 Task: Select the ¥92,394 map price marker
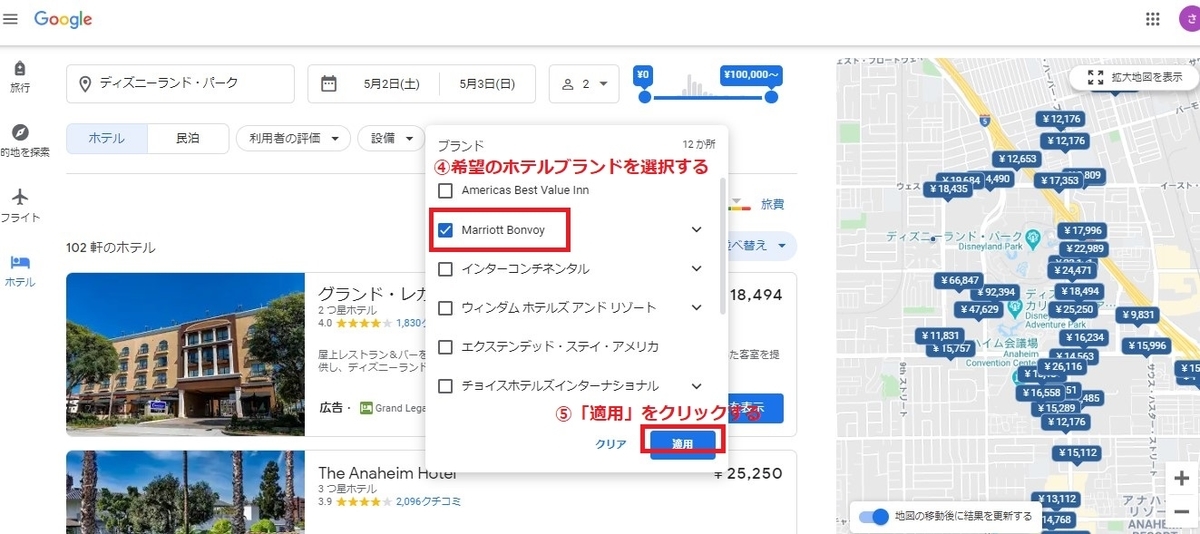click(x=995, y=292)
